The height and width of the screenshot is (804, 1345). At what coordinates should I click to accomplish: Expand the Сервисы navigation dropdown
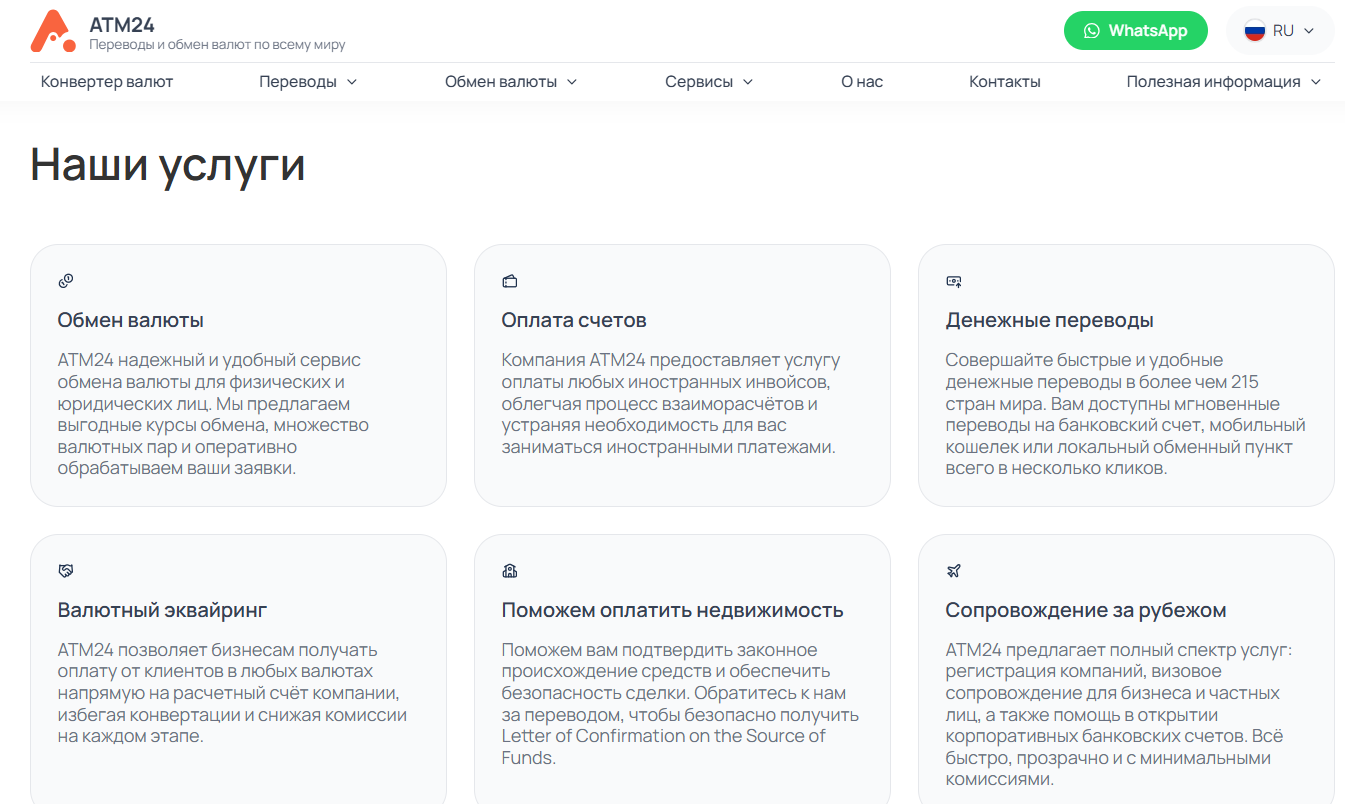point(709,82)
